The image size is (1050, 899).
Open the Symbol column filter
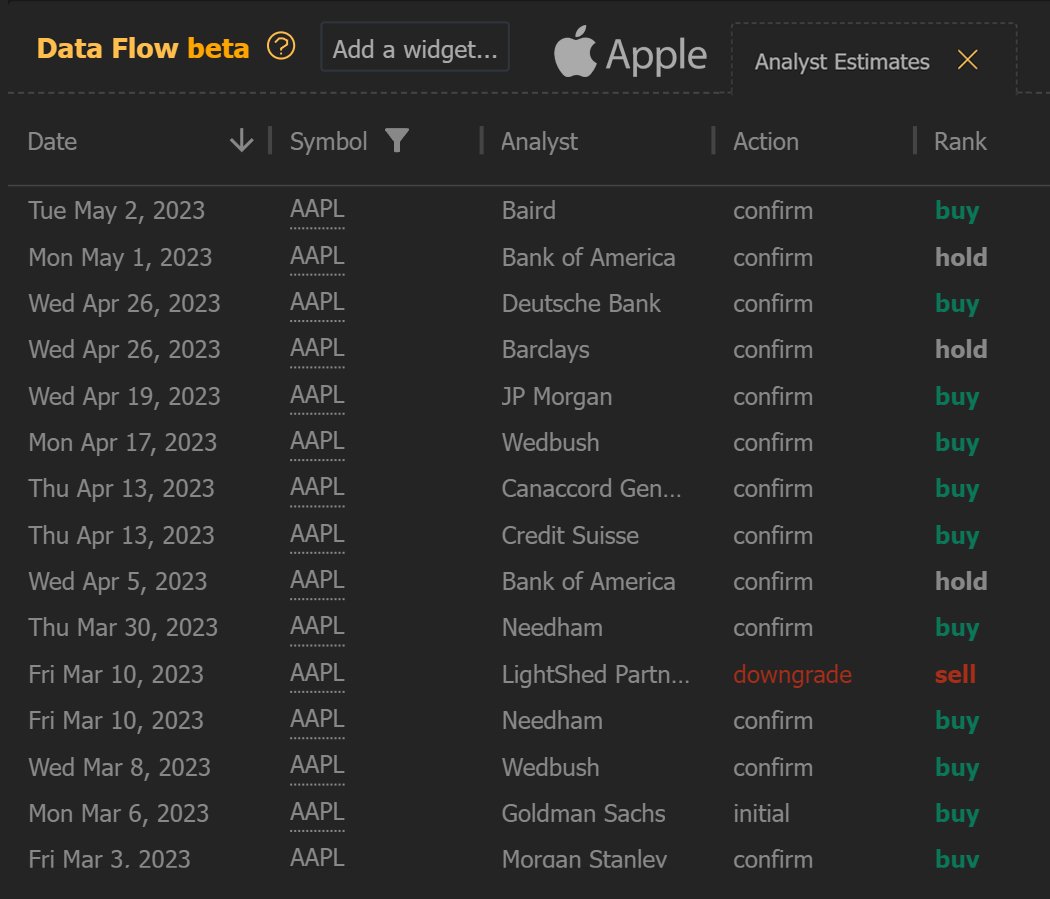(397, 141)
